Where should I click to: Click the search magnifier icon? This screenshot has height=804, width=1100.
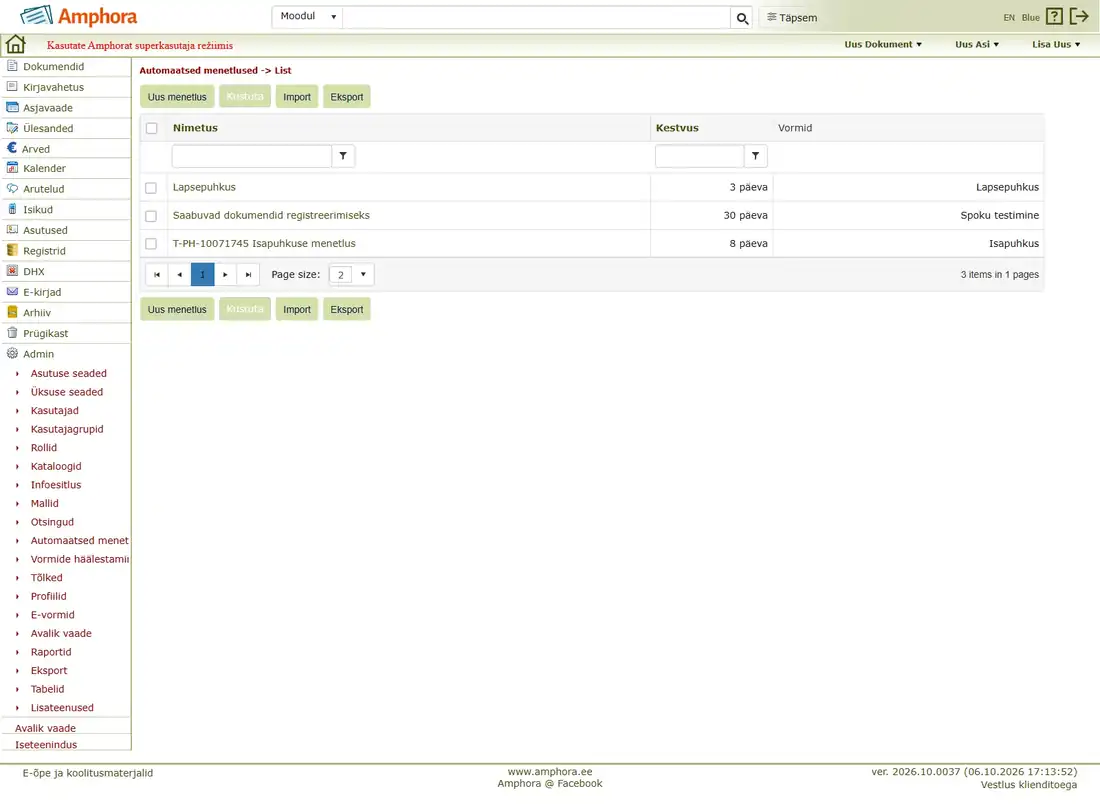(x=742, y=18)
